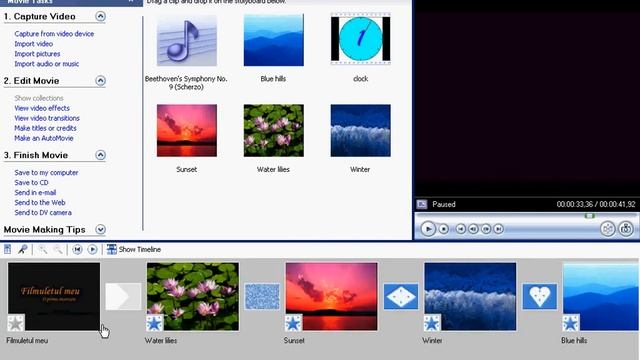Step to previous frame in preview

[x=473, y=229]
